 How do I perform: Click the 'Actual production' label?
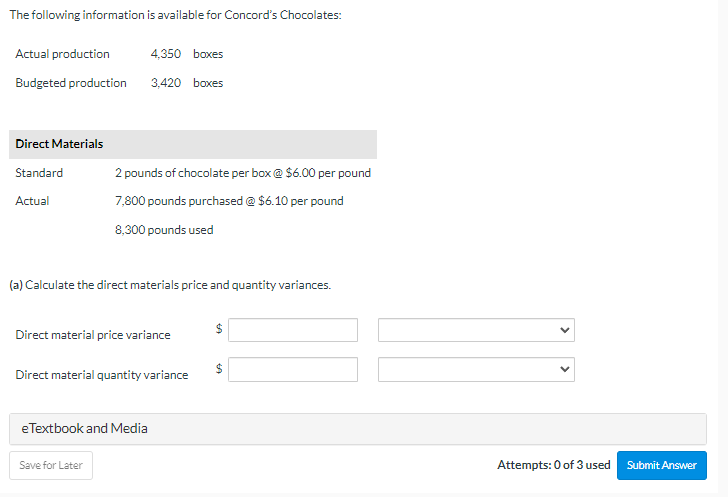click(63, 54)
